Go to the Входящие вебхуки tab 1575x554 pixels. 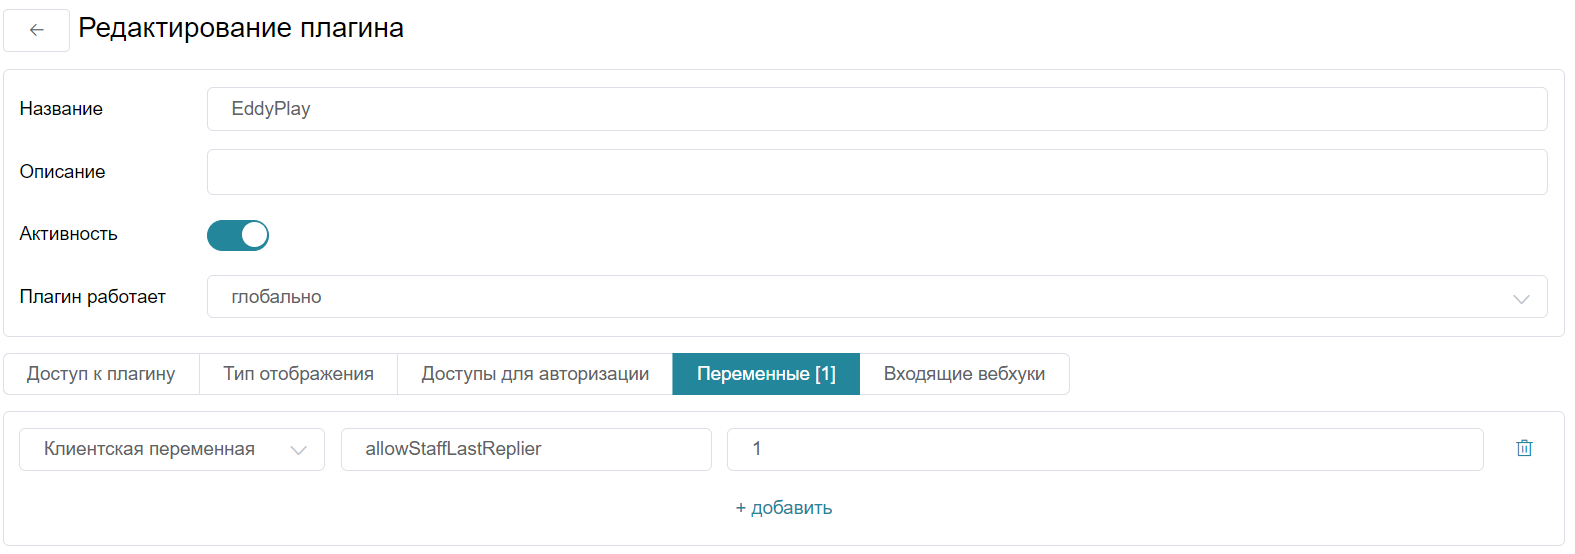coord(964,374)
